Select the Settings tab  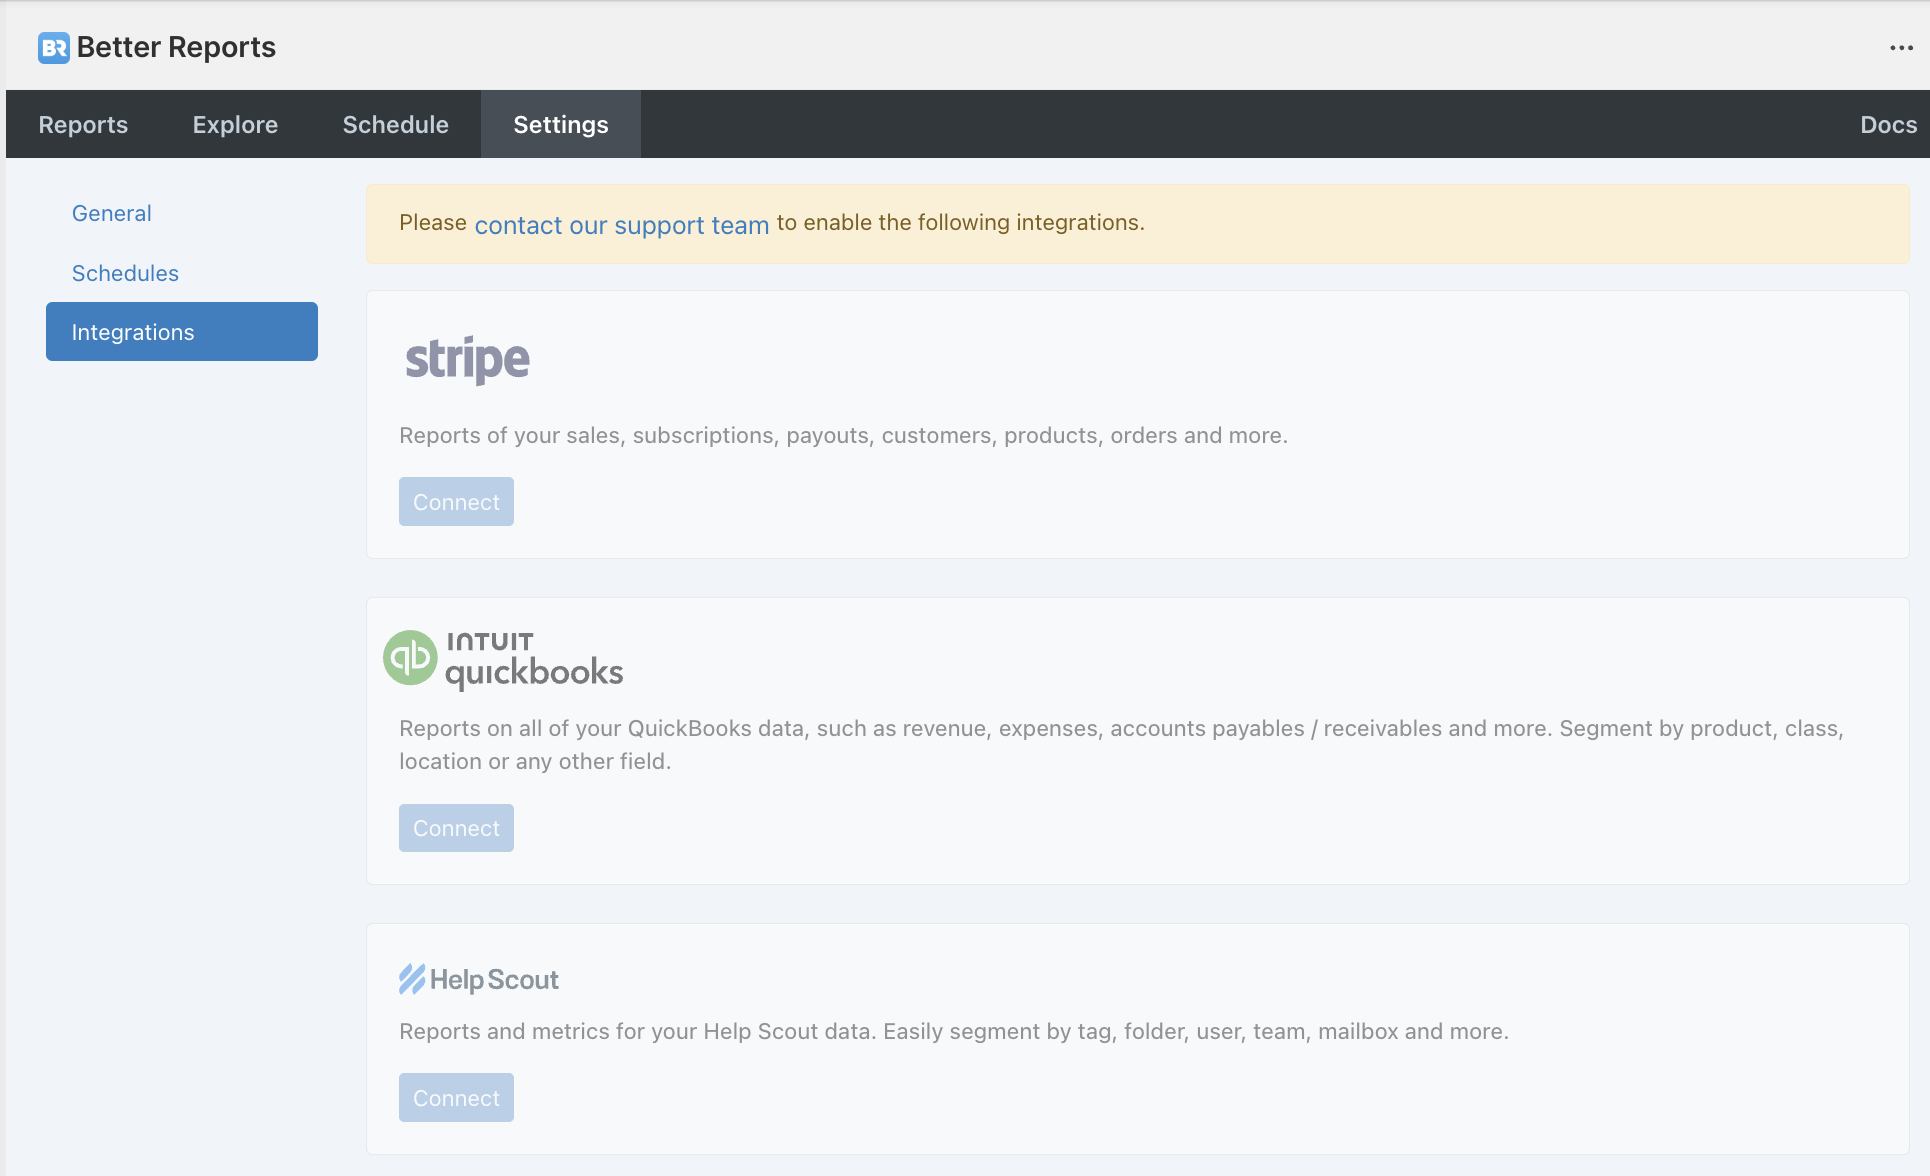pyautogui.click(x=560, y=125)
